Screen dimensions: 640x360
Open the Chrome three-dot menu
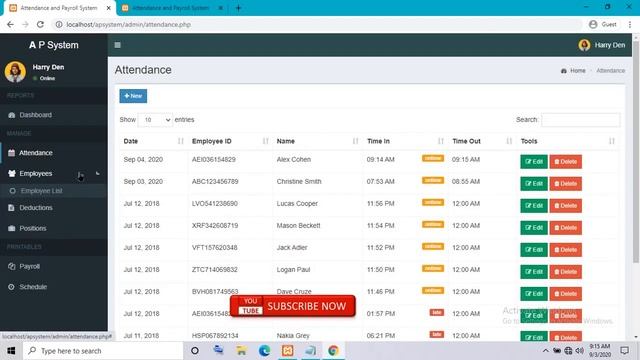[630, 24]
